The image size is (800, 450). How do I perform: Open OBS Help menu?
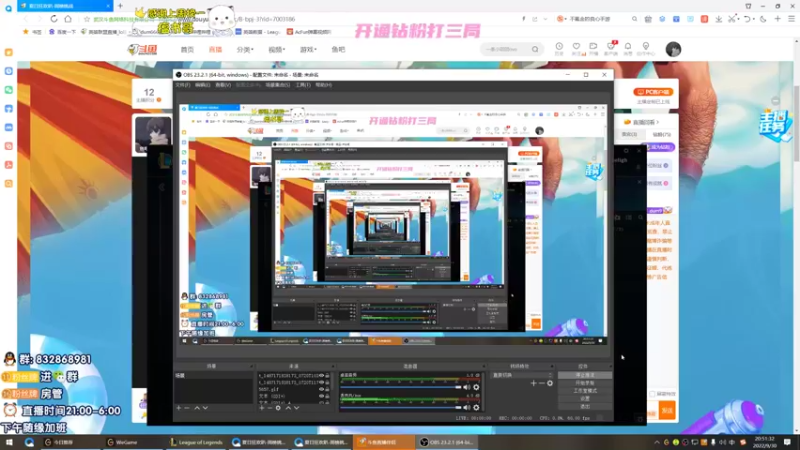pyautogui.click(x=323, y=85)
